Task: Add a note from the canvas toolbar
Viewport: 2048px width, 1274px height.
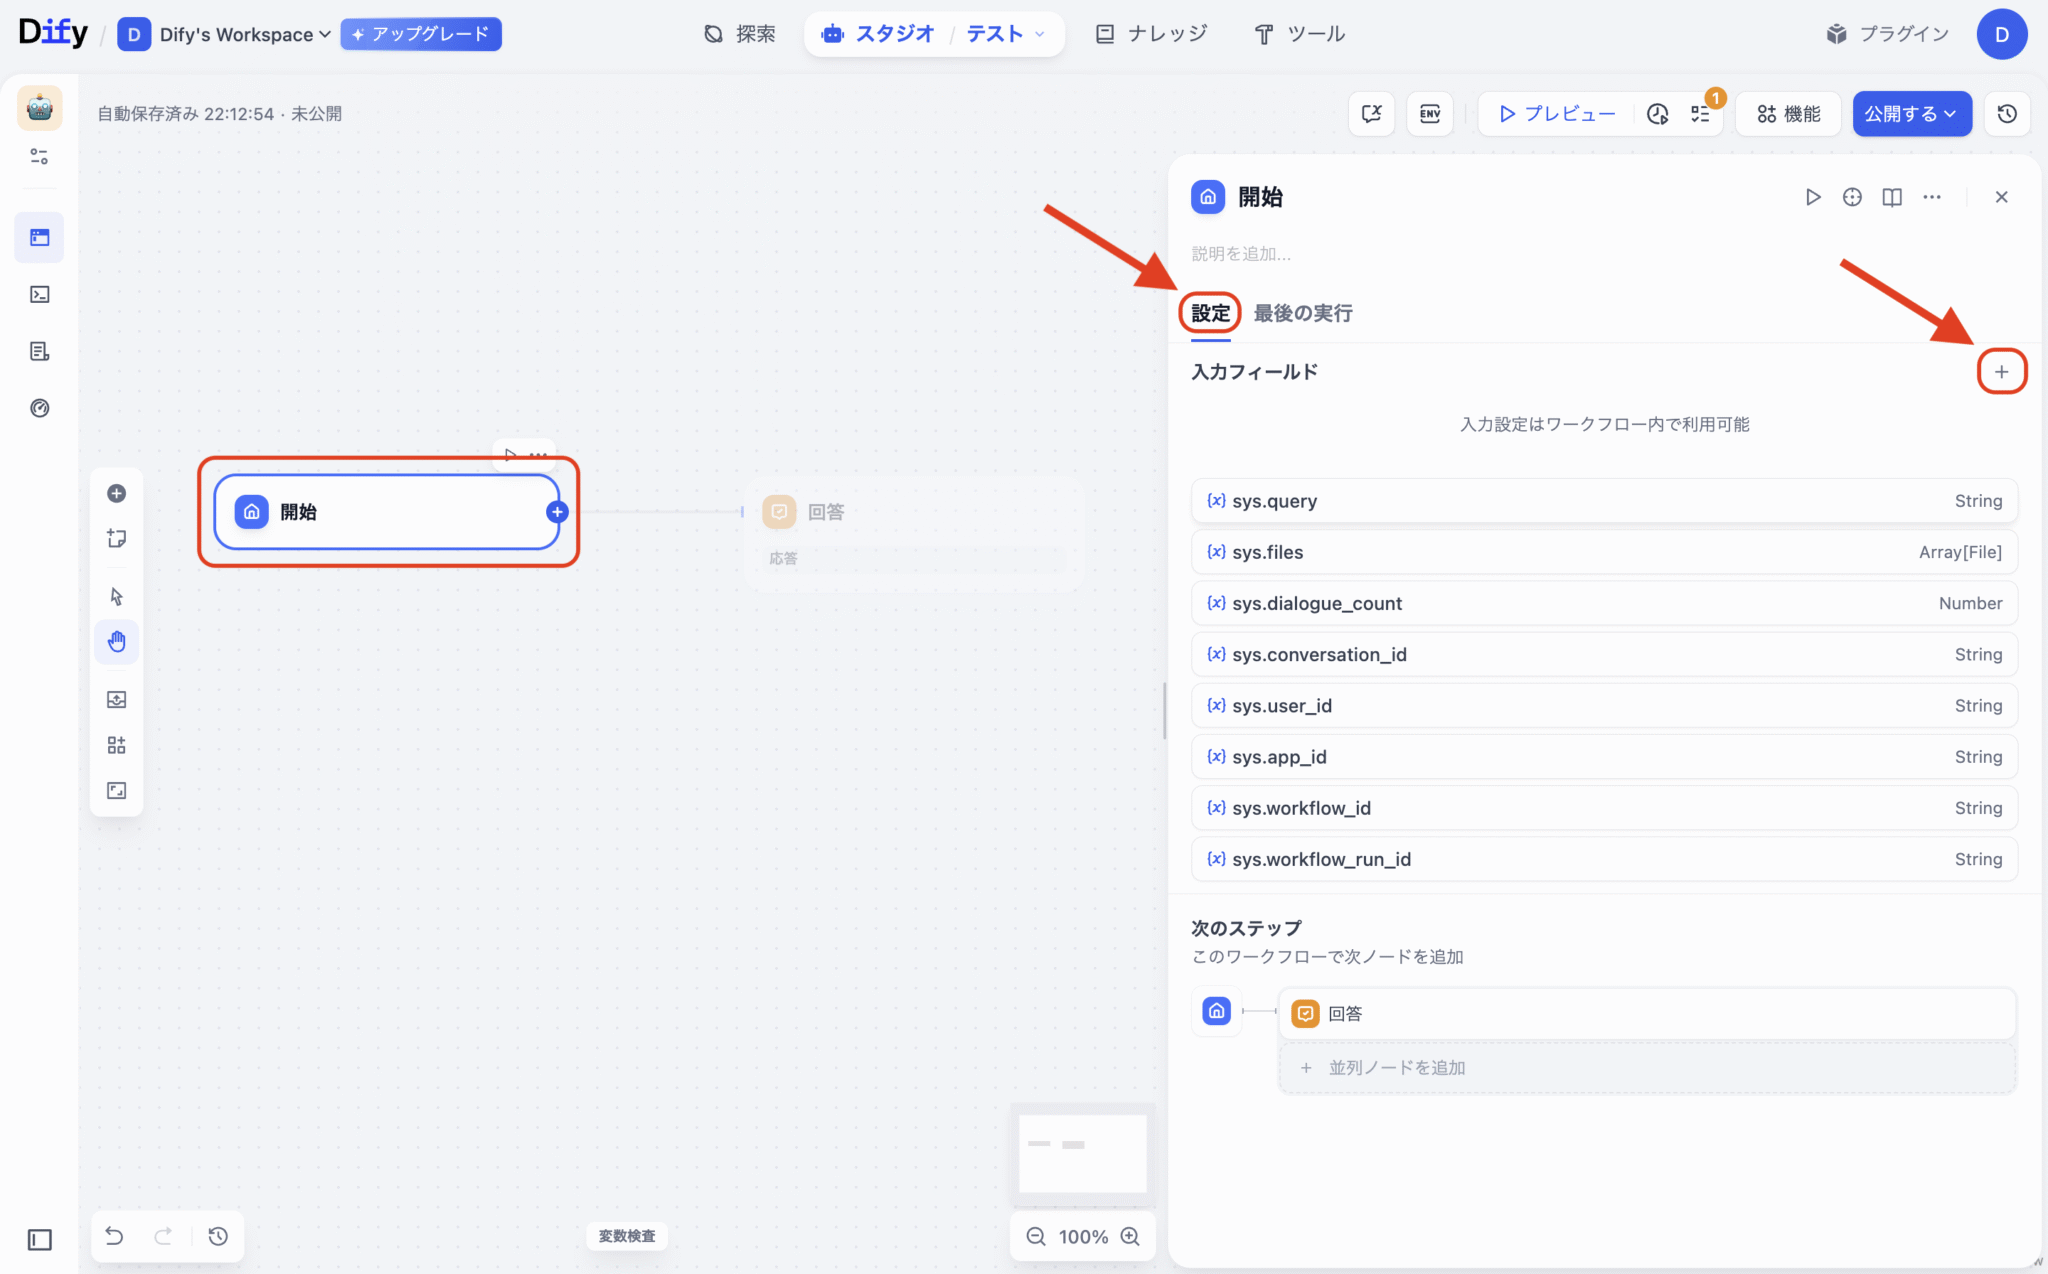Action: tap(117, 539)
